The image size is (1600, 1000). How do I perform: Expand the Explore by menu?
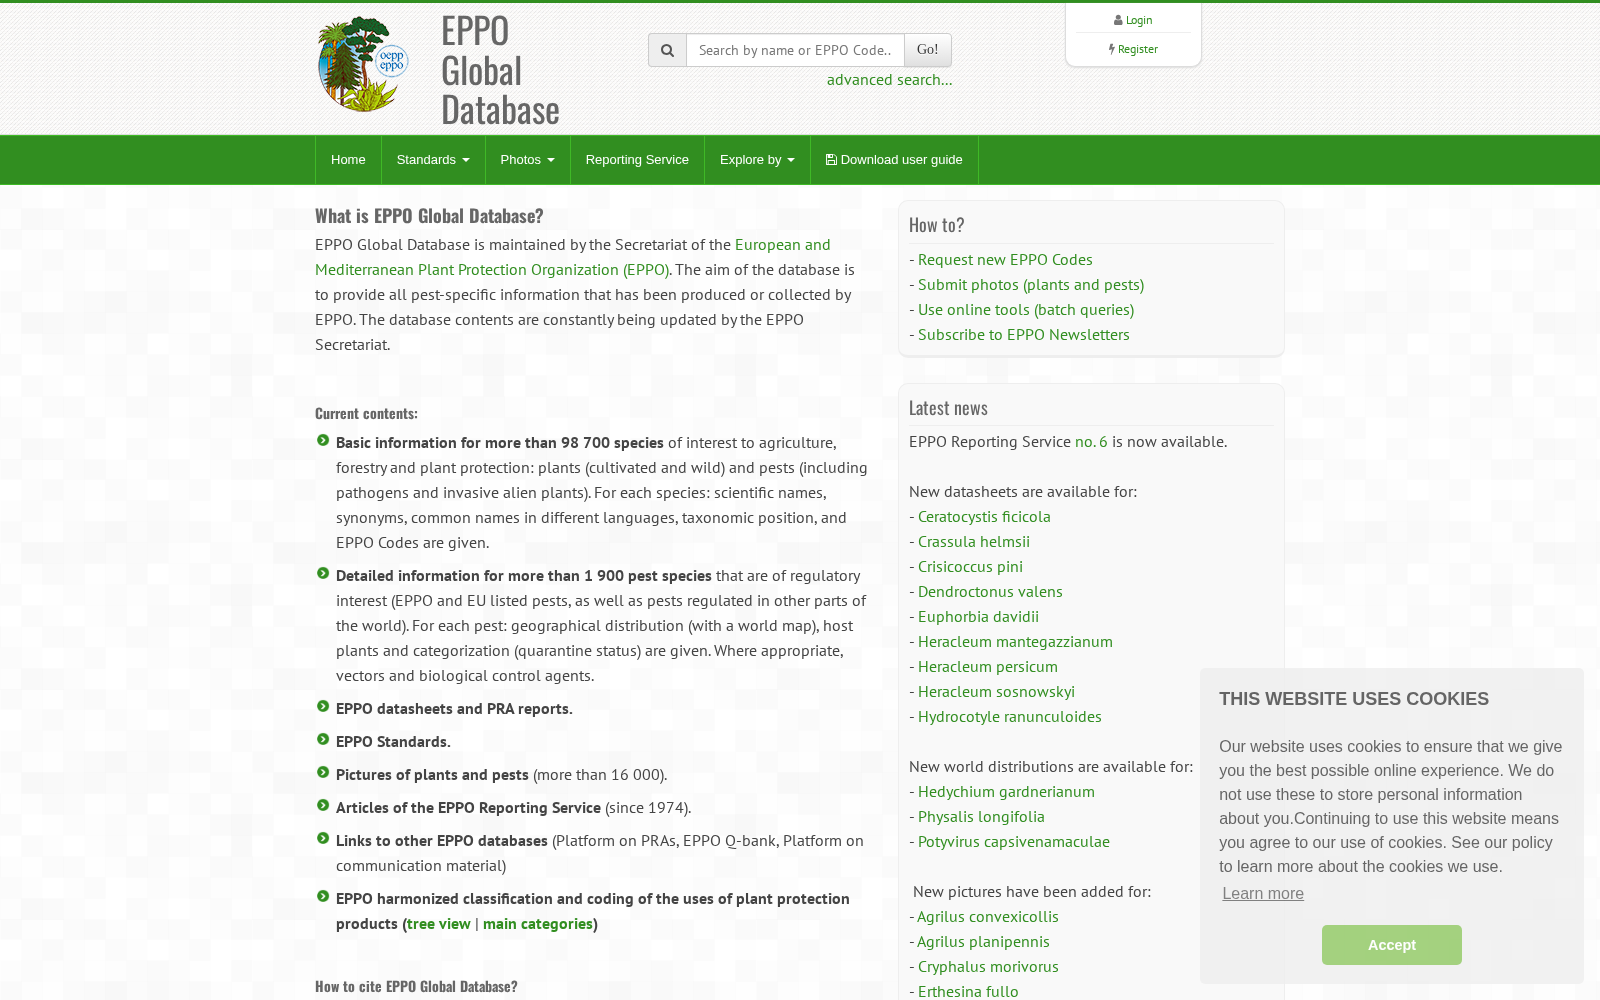click(757, 160)
